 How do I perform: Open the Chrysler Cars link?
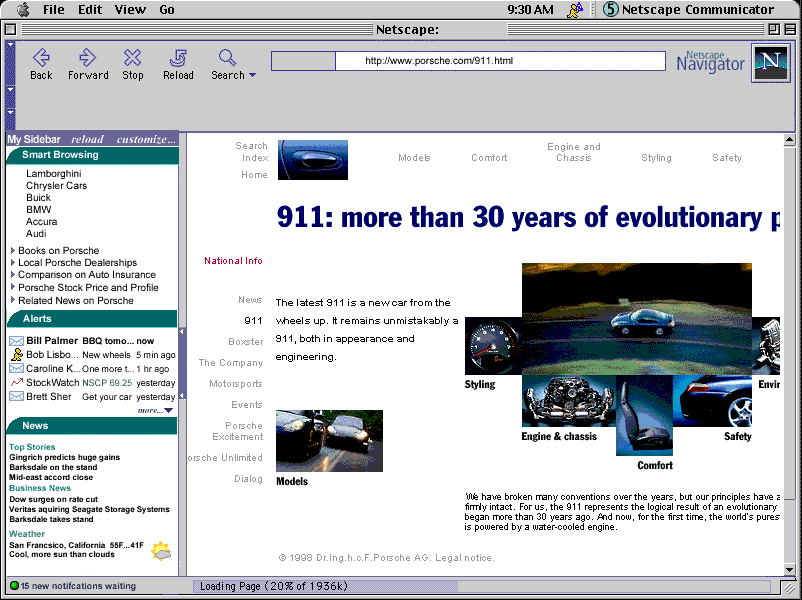(x=56, y=186)
